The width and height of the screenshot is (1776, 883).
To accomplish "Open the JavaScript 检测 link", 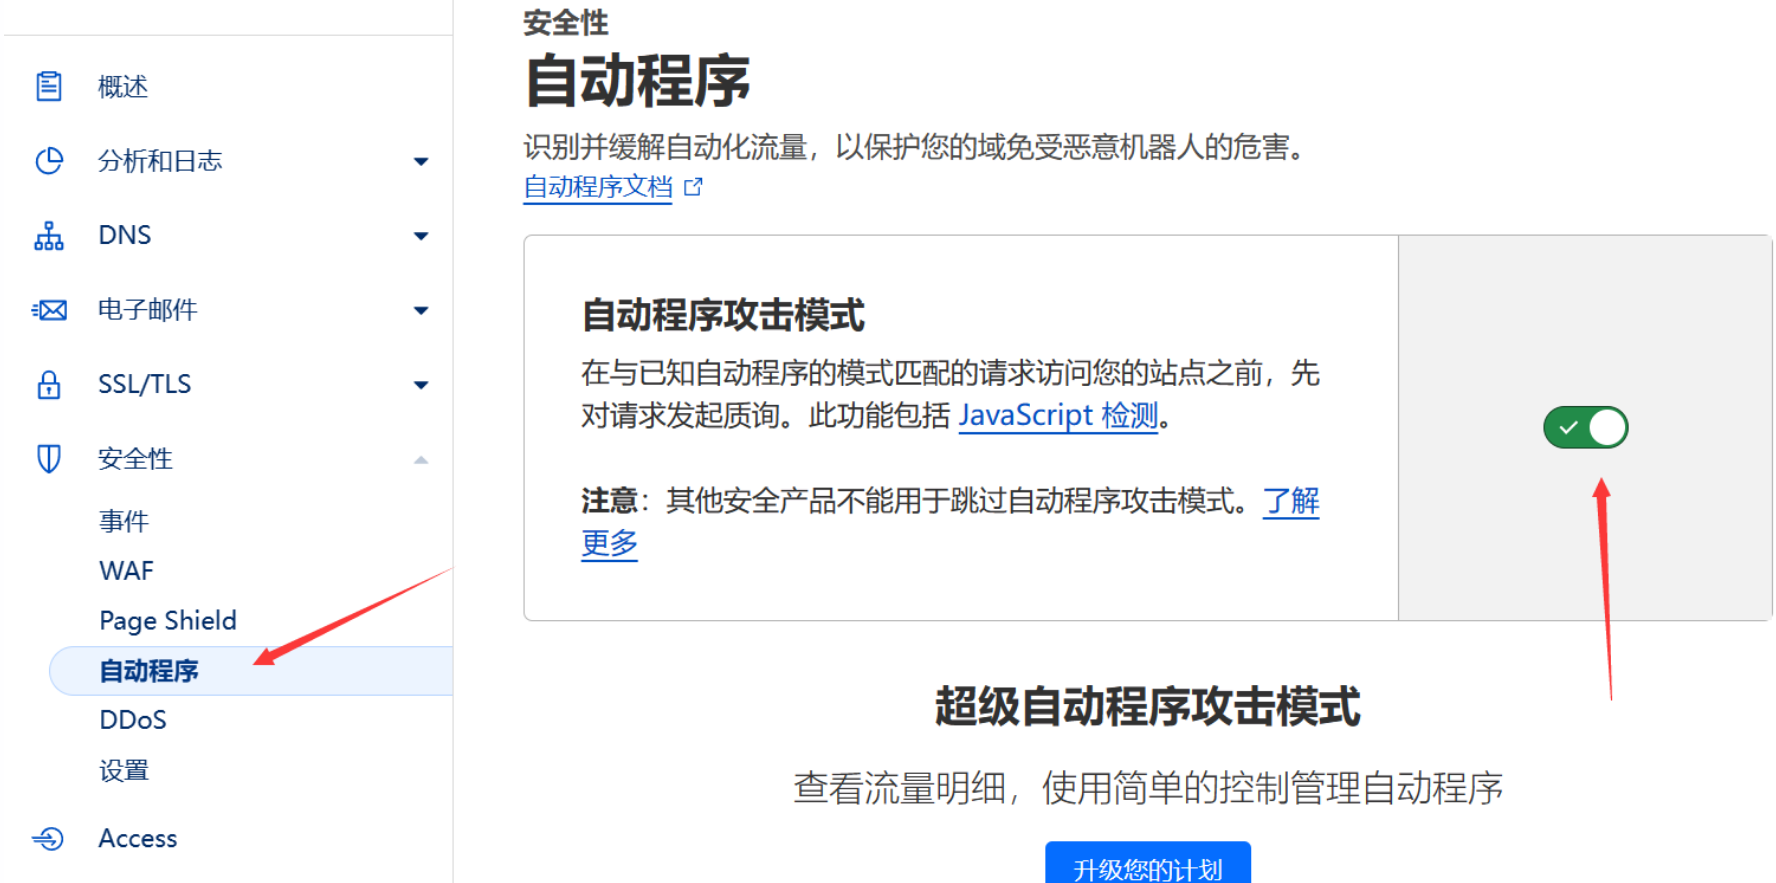I will coord(1058,415).
